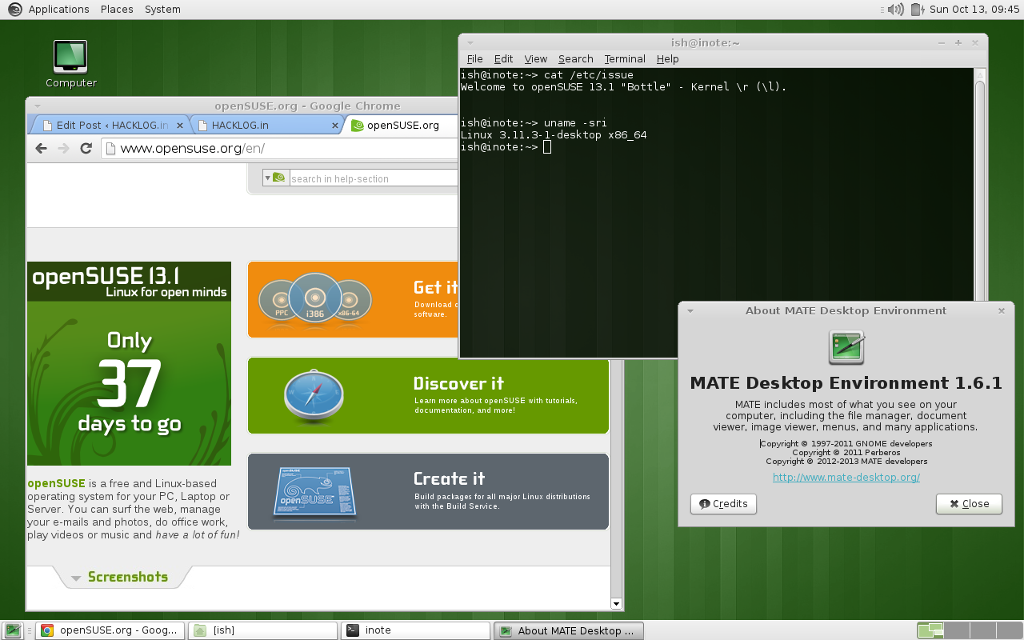This screenshot has width=1024, height=640.
Task: Switch to the Edit Post HACKLOG.in tab
Action: tap(110, 125)
